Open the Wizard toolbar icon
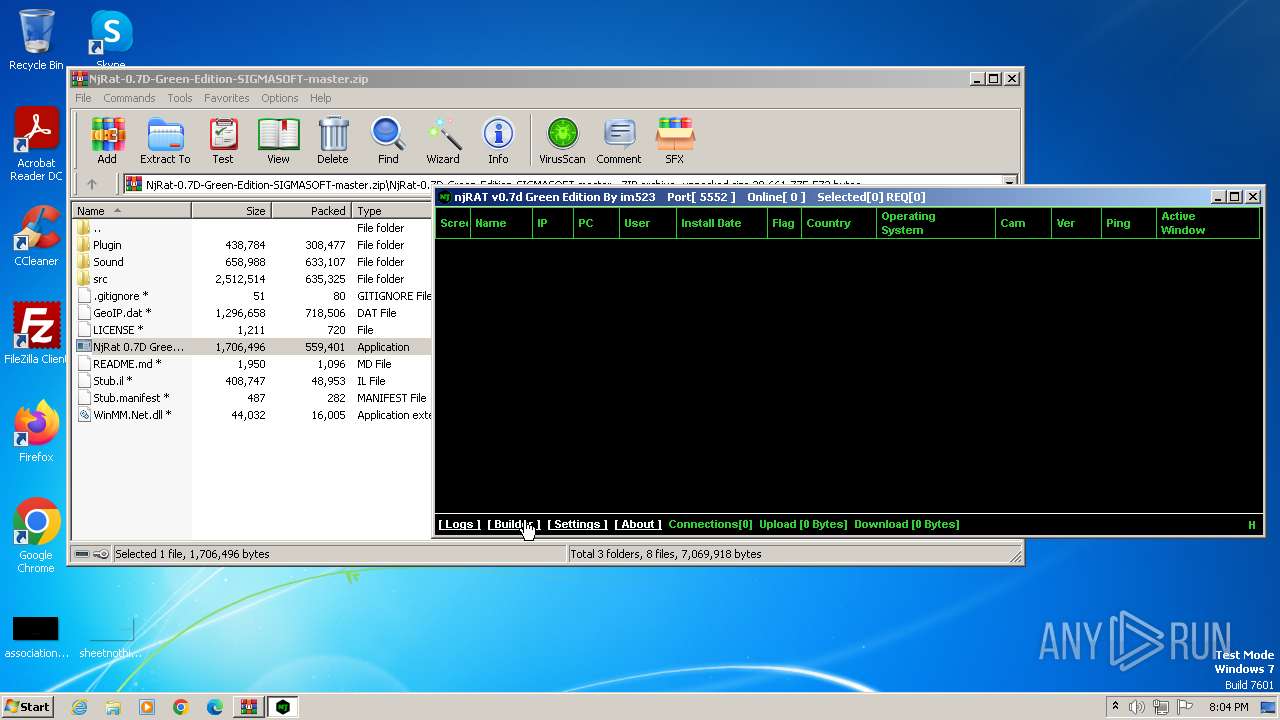 [x=443, y=141]
